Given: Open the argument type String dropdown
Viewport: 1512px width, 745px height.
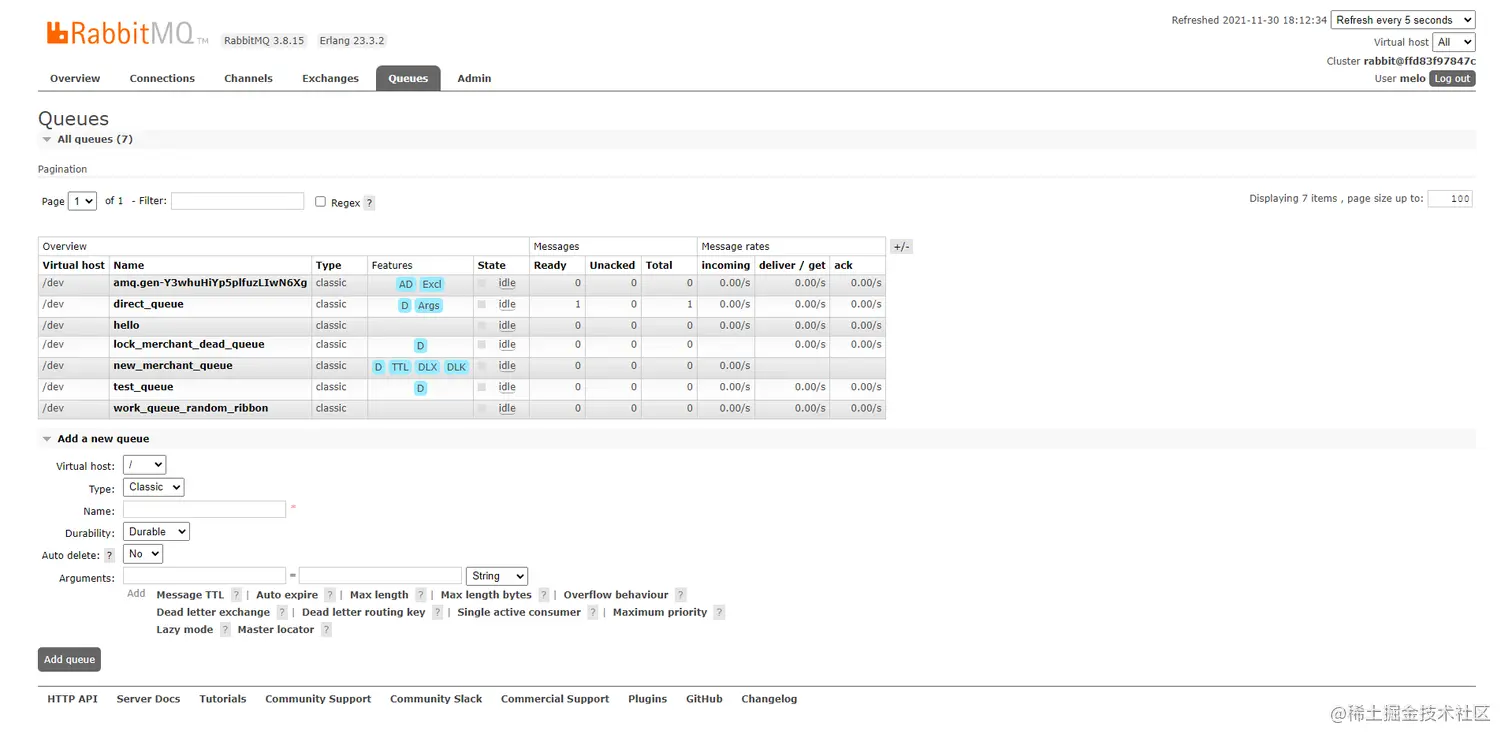Looking at the screenshot, I should (x=497, y=576).
